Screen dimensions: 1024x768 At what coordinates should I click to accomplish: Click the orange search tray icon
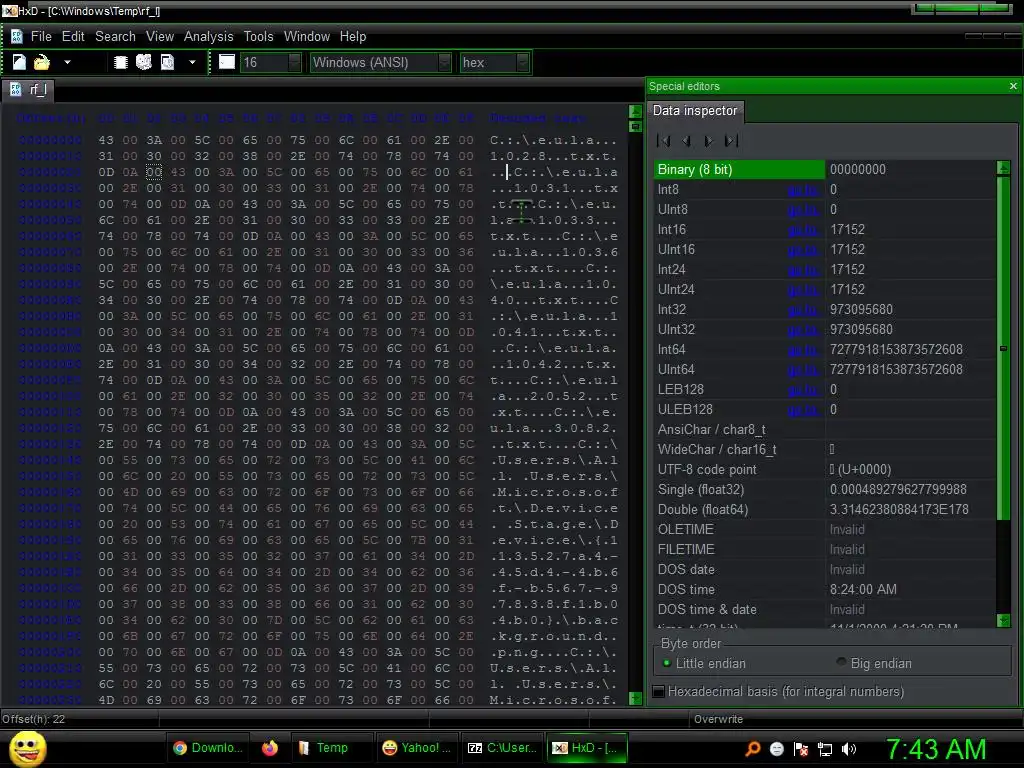(753, 749)
